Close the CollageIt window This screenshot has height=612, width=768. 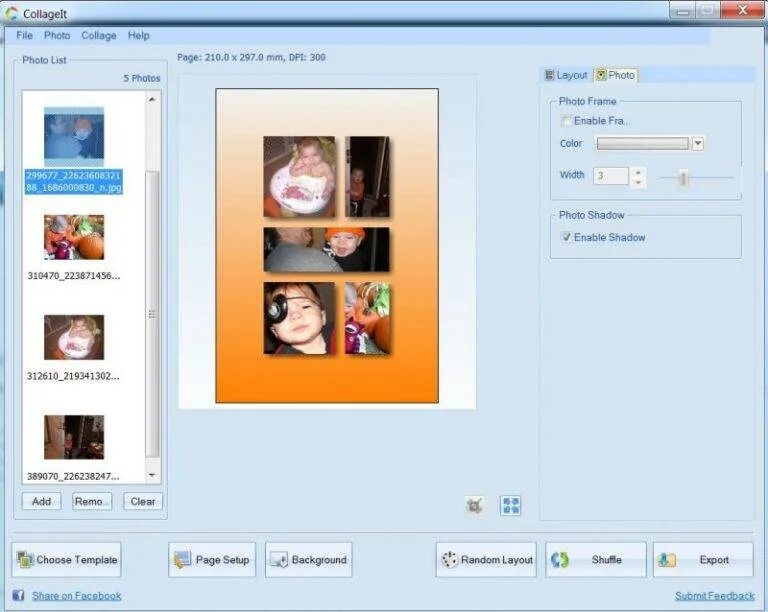pos(743,10)
